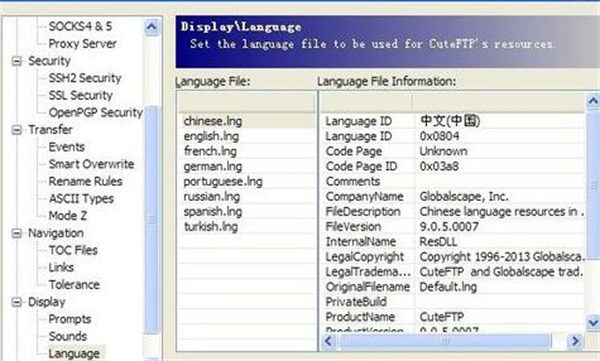Screen dimensions: 600x361
Task: Select the Display category
Action: click(47, 302)
